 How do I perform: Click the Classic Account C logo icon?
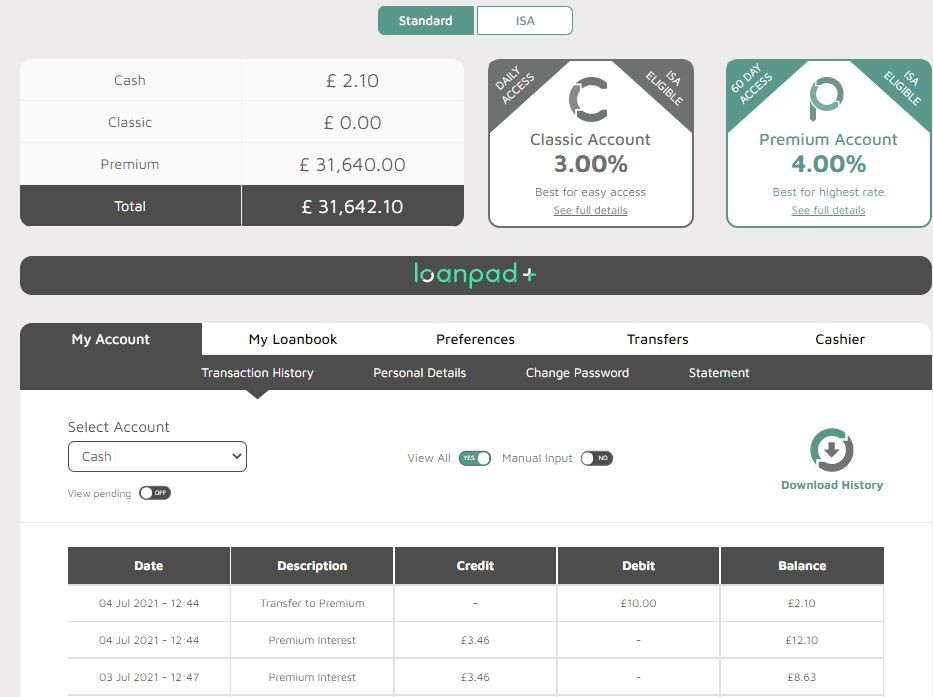588,99
